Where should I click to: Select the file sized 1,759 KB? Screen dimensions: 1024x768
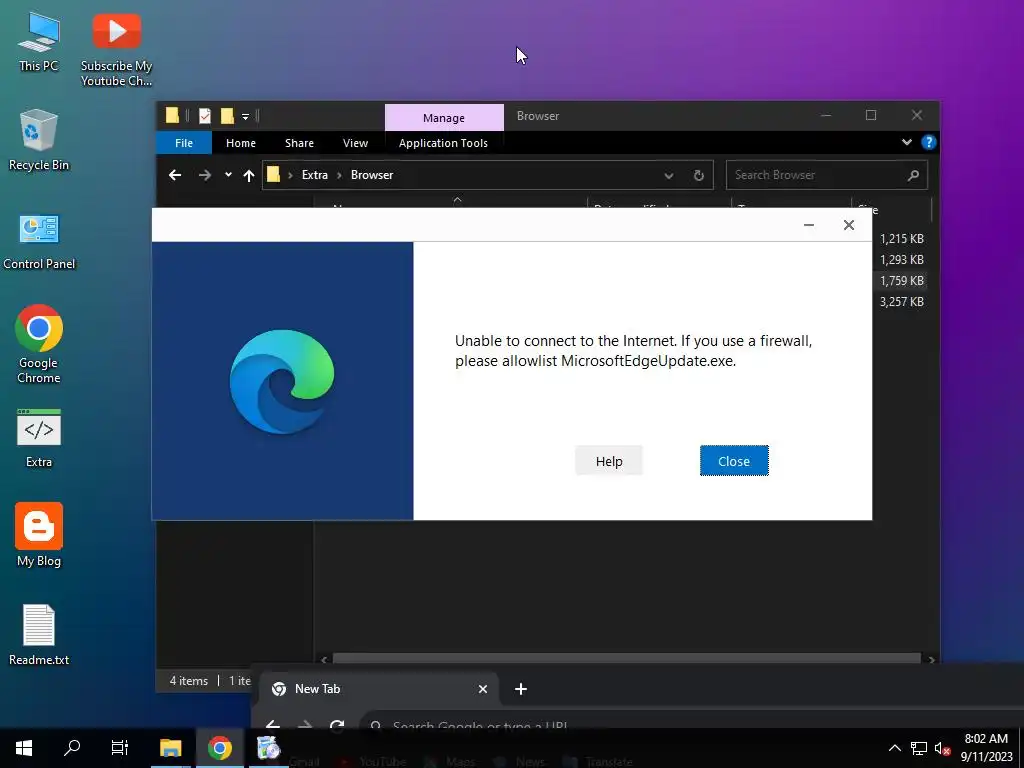[901, 281]
